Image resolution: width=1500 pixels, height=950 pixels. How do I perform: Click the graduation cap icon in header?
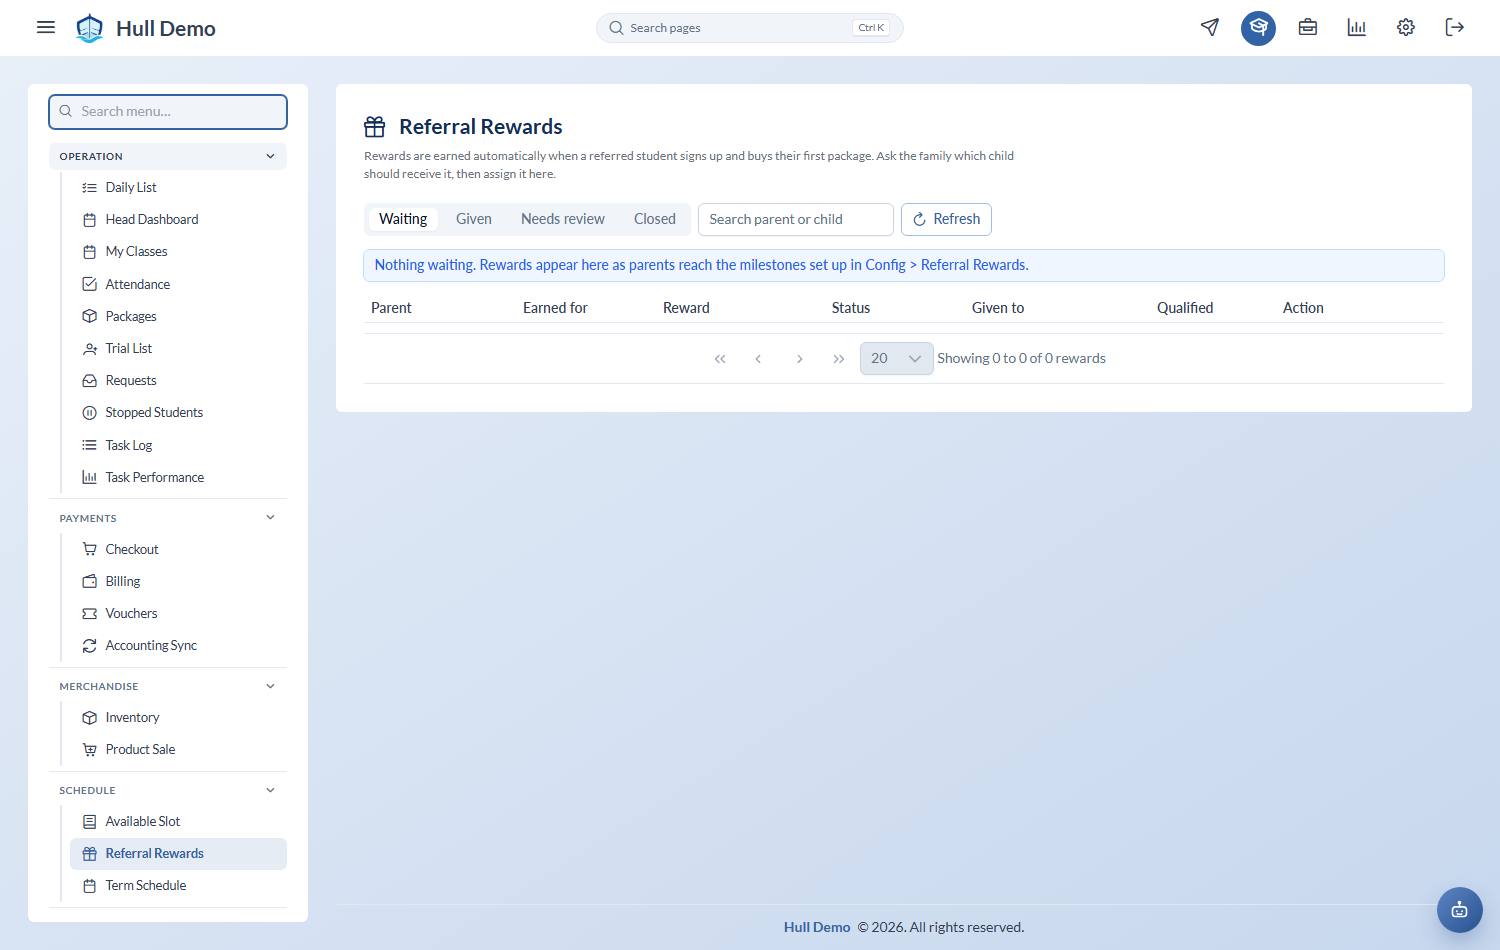1258,27
